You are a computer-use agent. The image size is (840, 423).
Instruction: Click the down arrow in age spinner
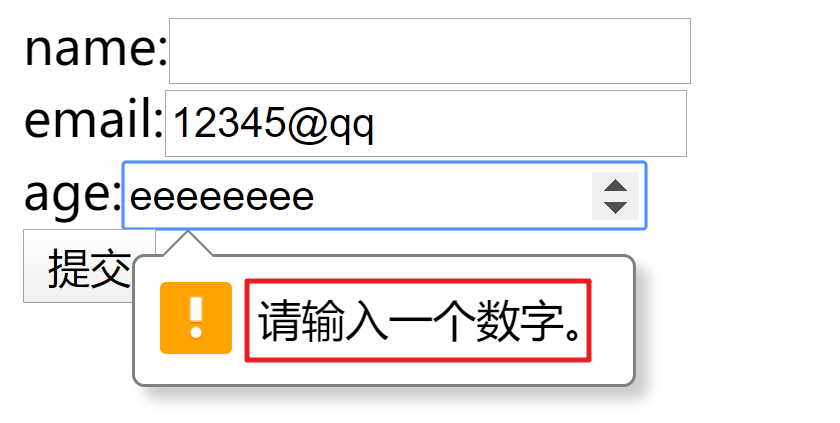pyautogui.click(x=615, y=207)
